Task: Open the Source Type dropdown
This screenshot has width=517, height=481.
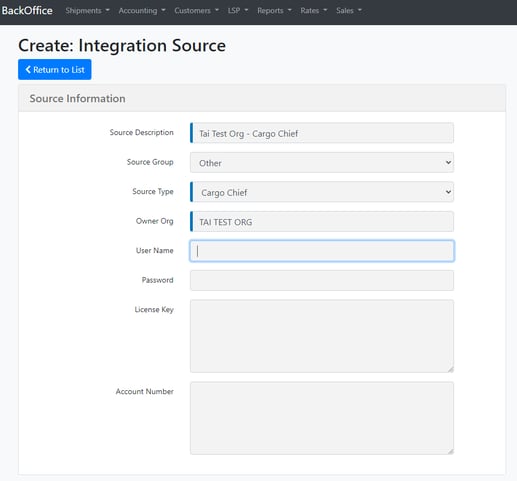Action: click(322, 192)
